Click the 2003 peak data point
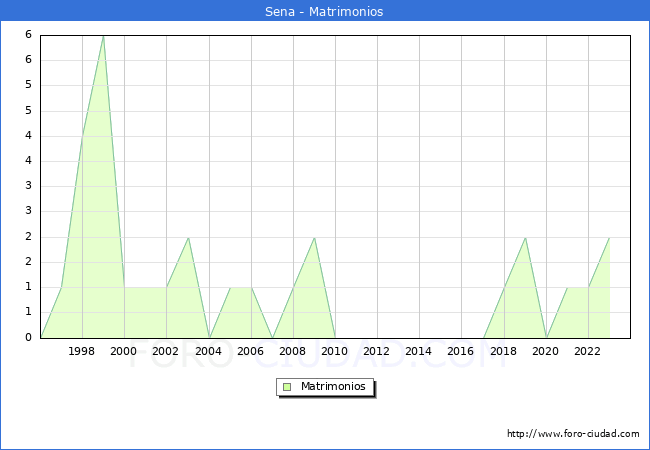Image resolution: width=650 pixels, height=450 pixels. pos(189,237)
